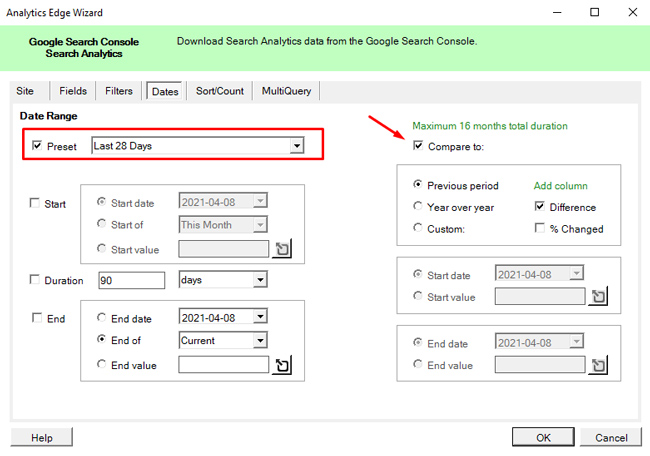
Task: Select the Year over year option
Action: click(418, 206)
